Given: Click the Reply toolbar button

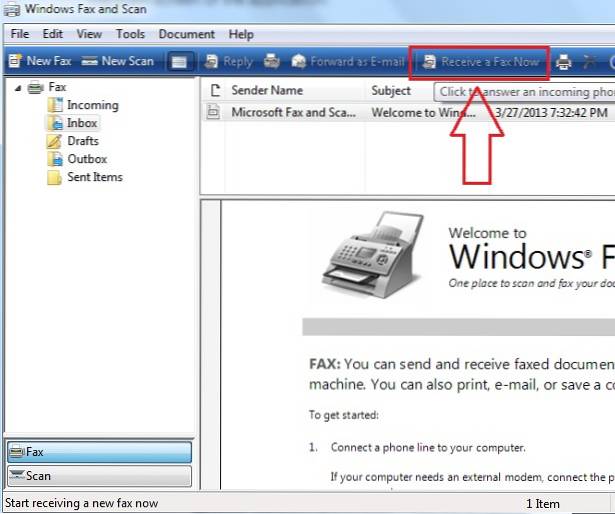Looking at the screenshot, I should [x=229, y=62].
